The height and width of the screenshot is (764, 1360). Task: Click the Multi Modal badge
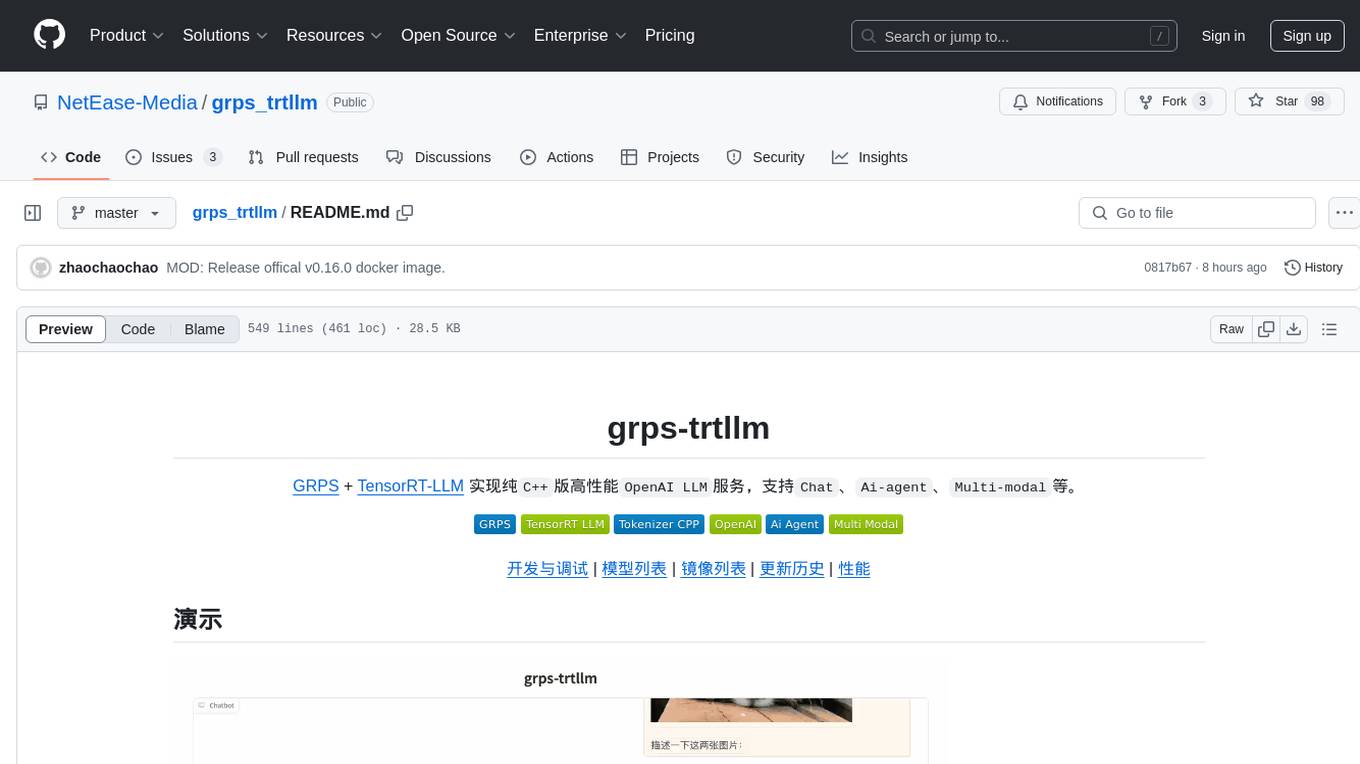866,524
